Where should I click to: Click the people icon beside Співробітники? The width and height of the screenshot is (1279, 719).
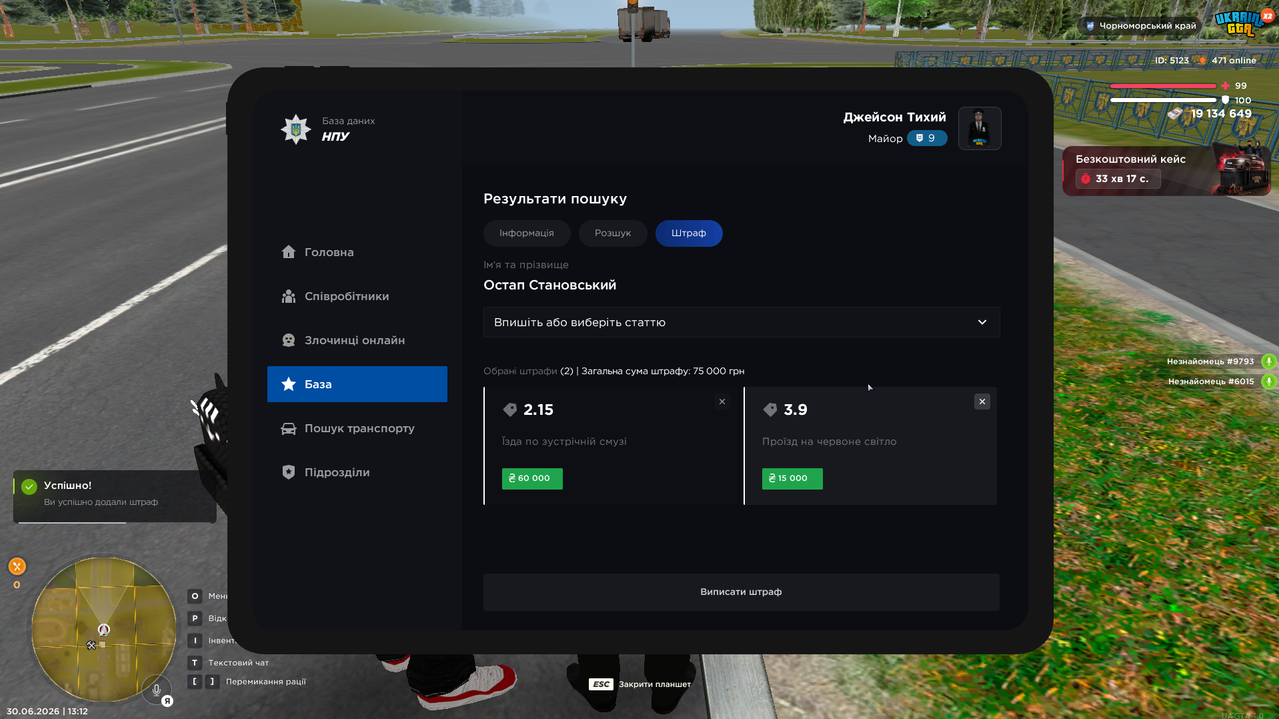coord(288,296)
